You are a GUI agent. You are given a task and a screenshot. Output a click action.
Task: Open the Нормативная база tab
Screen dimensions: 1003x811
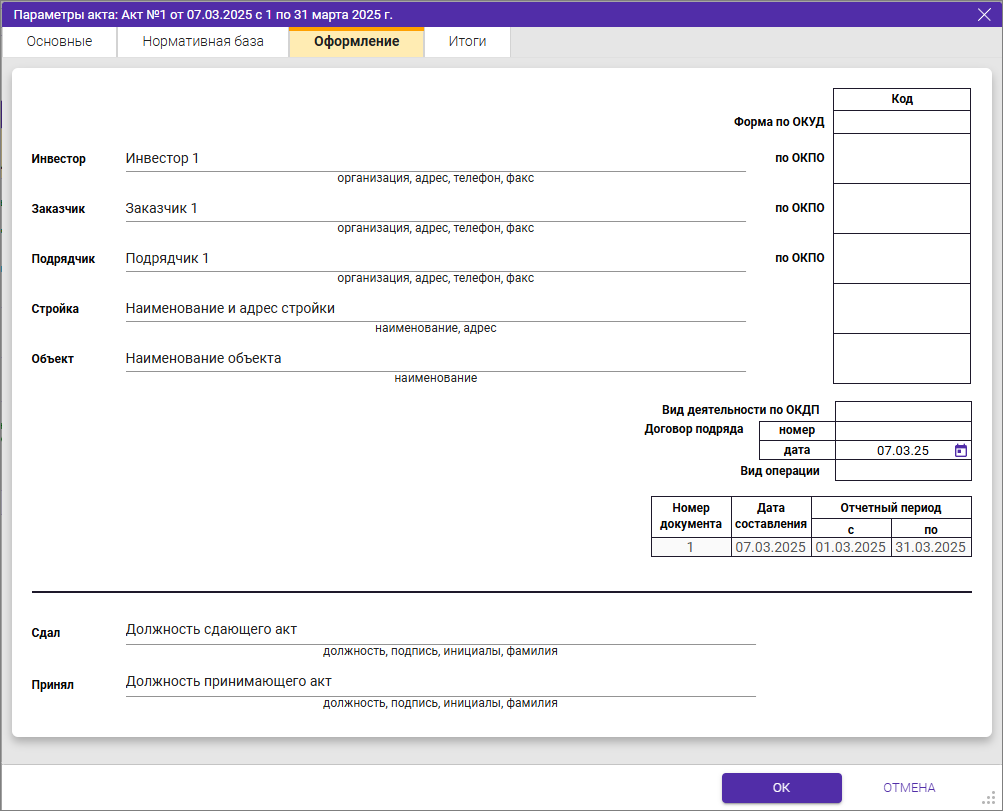click(x=203, y=42)
